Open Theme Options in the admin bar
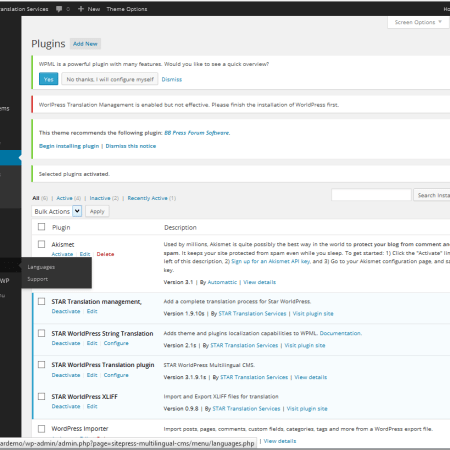 (127, 9)
